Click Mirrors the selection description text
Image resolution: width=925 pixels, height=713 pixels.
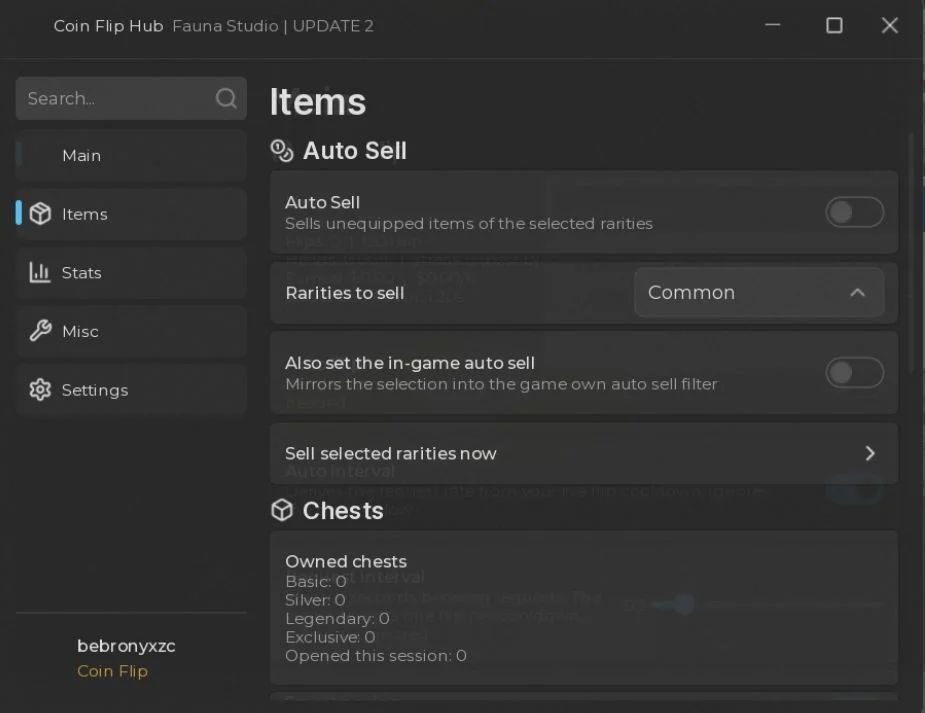(x=501, y=385)
